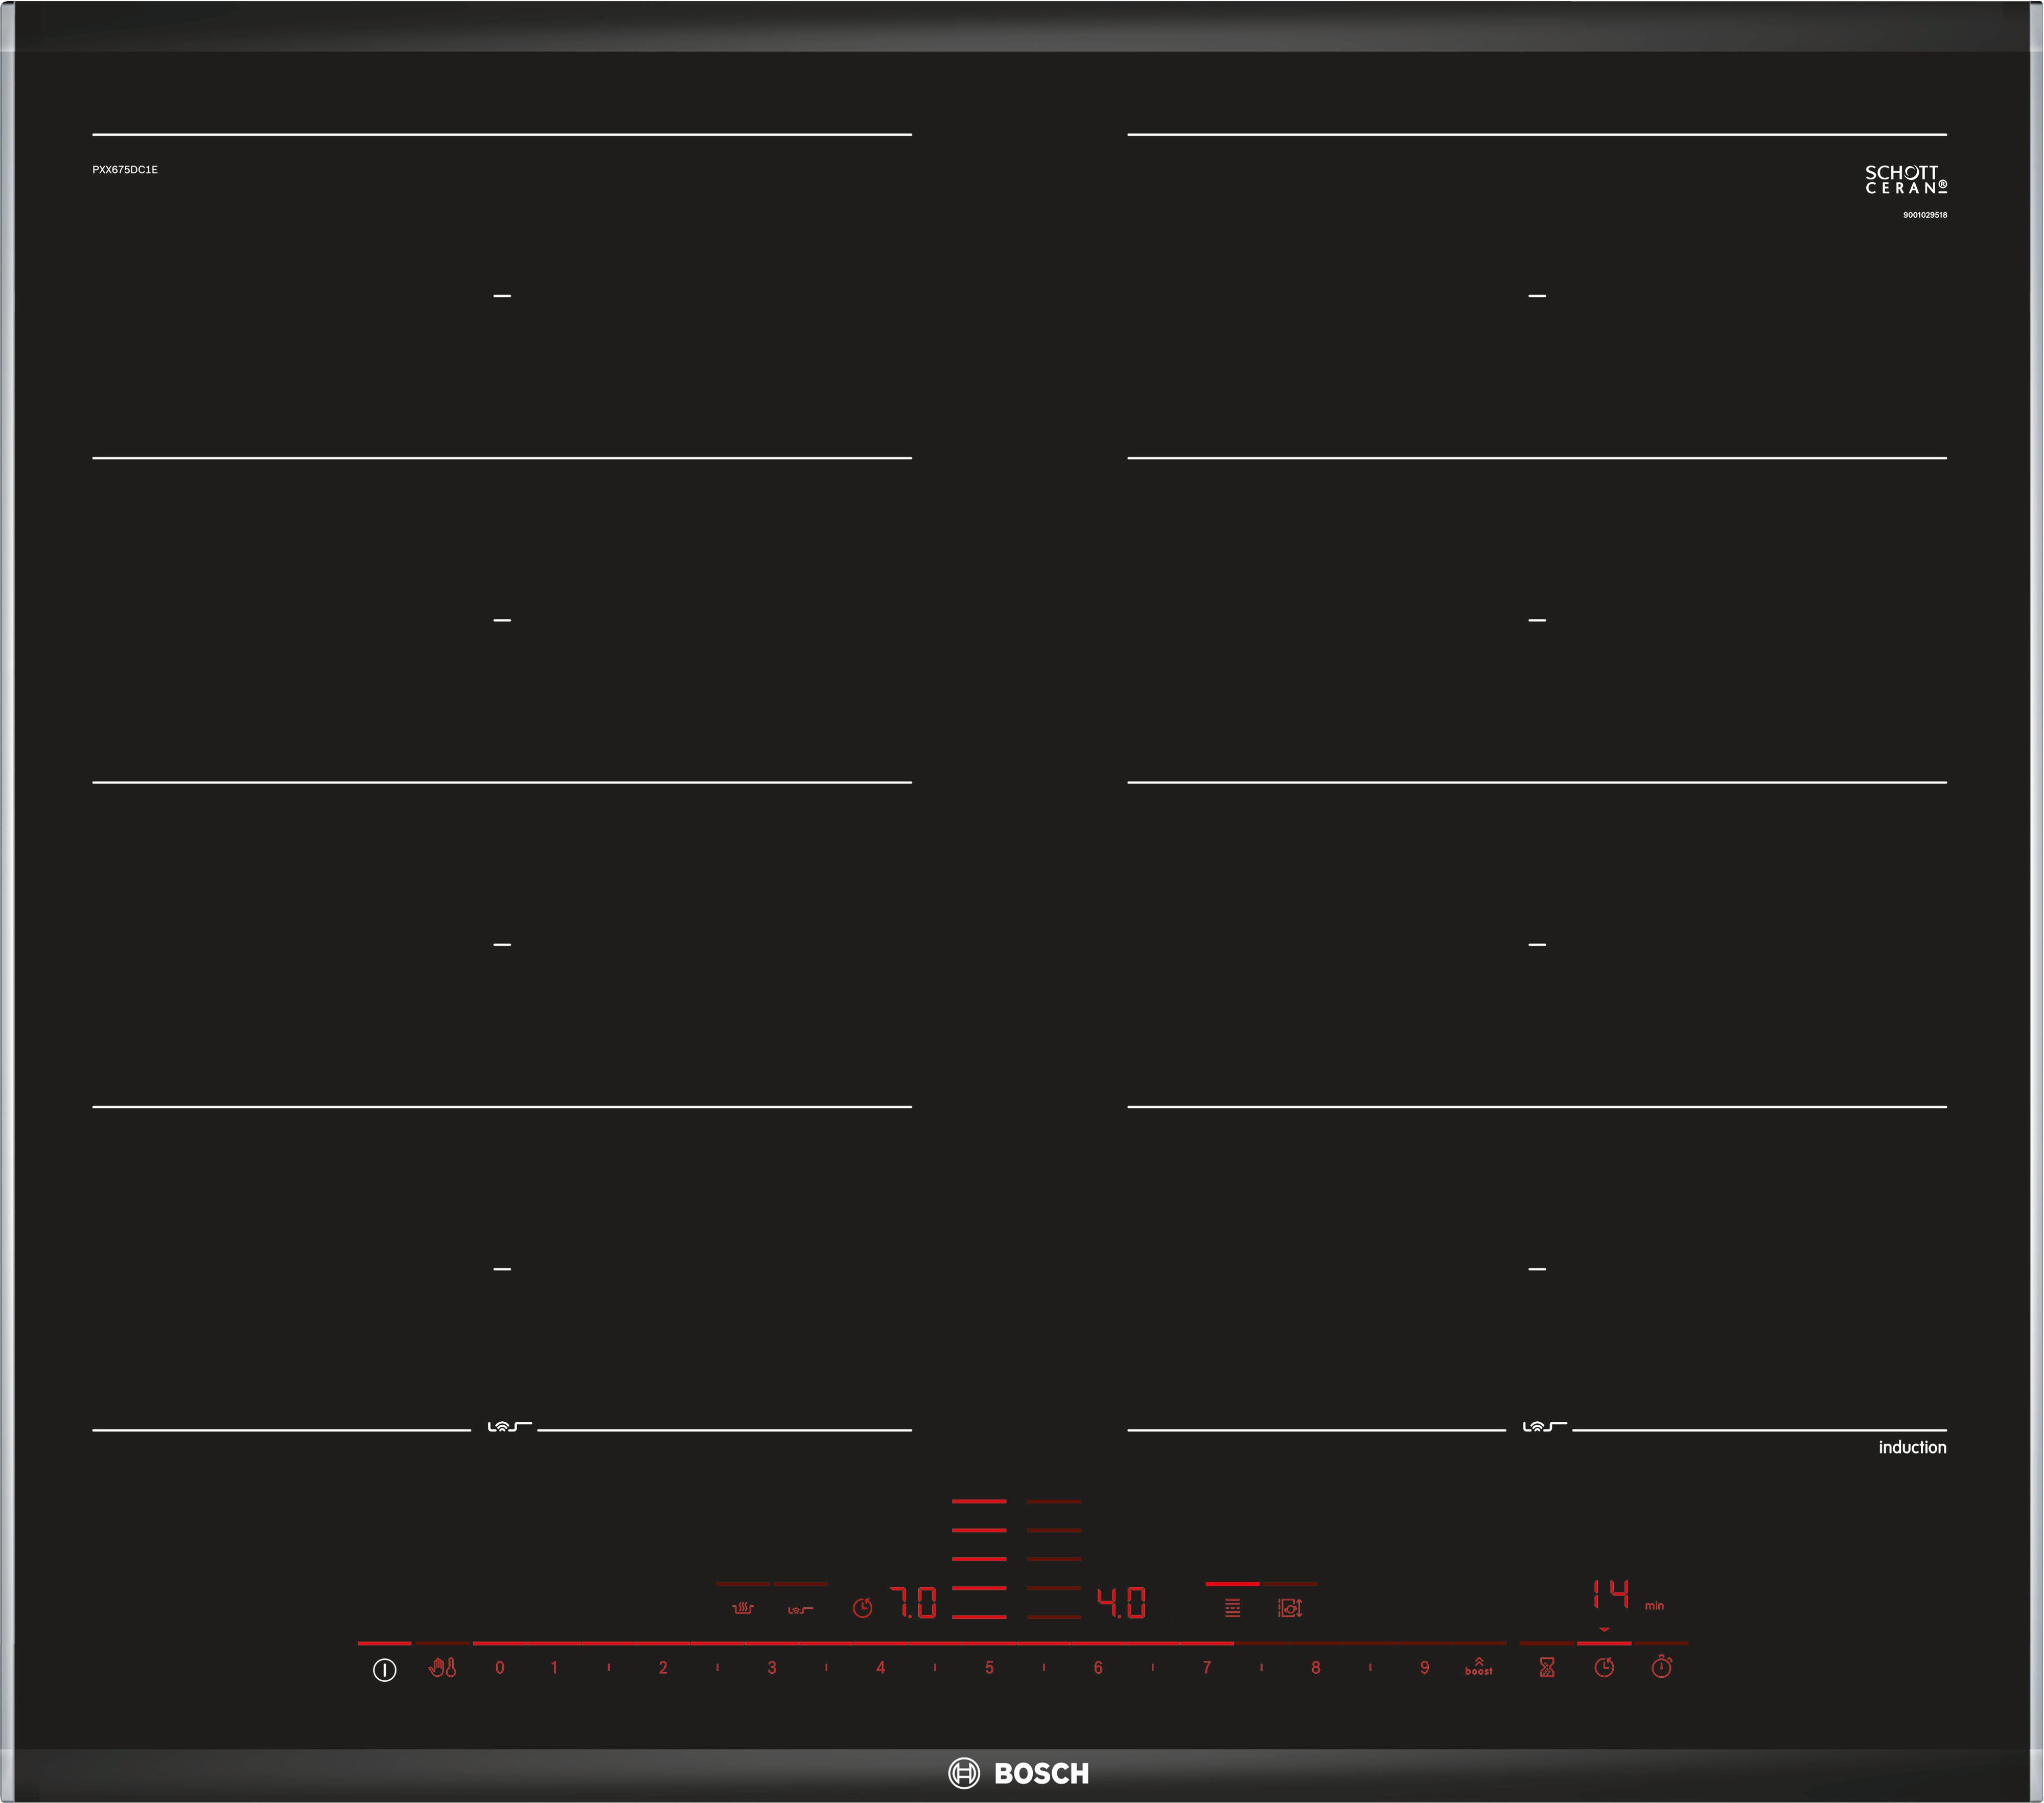Select the FlexInduction stacked-lines icon

pyautogui.click(x=1232, y=1607)
